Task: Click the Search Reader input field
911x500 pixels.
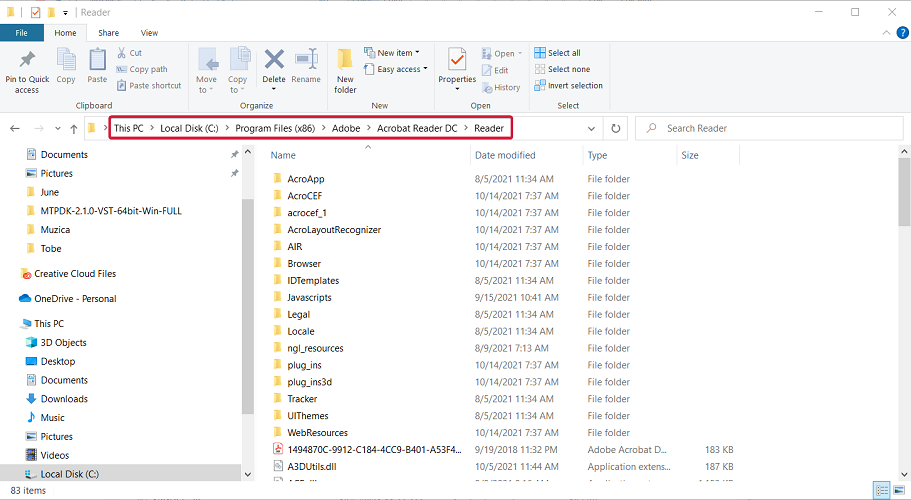Action: coord(769,128)
